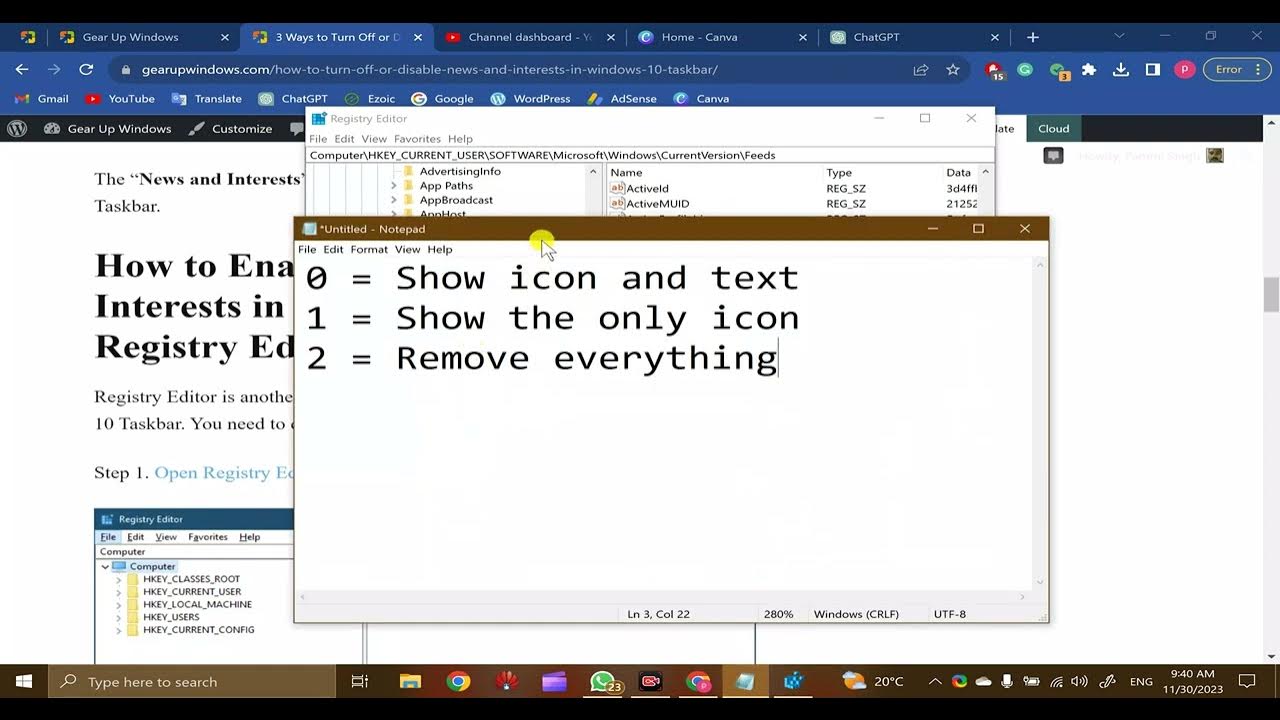1280x720 pixels.
Task: Select the ActiveId registry value
Action: coord(647,188)
